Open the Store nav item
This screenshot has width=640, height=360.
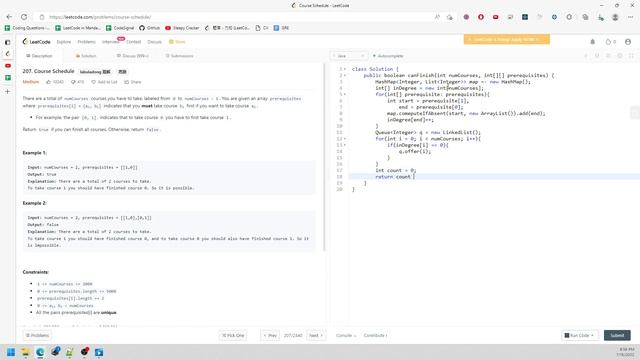(x=178, y=42)
